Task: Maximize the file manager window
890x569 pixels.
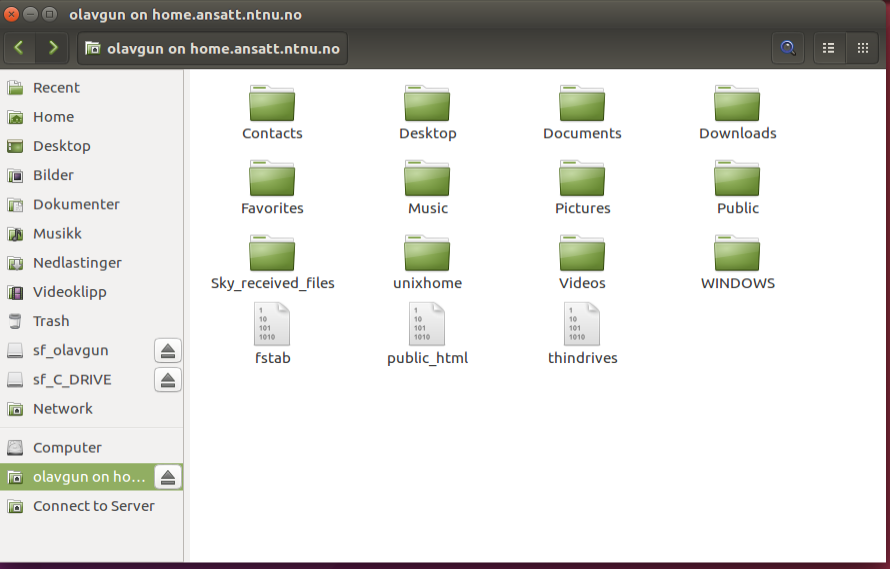Action: click(x=50, y=14)
